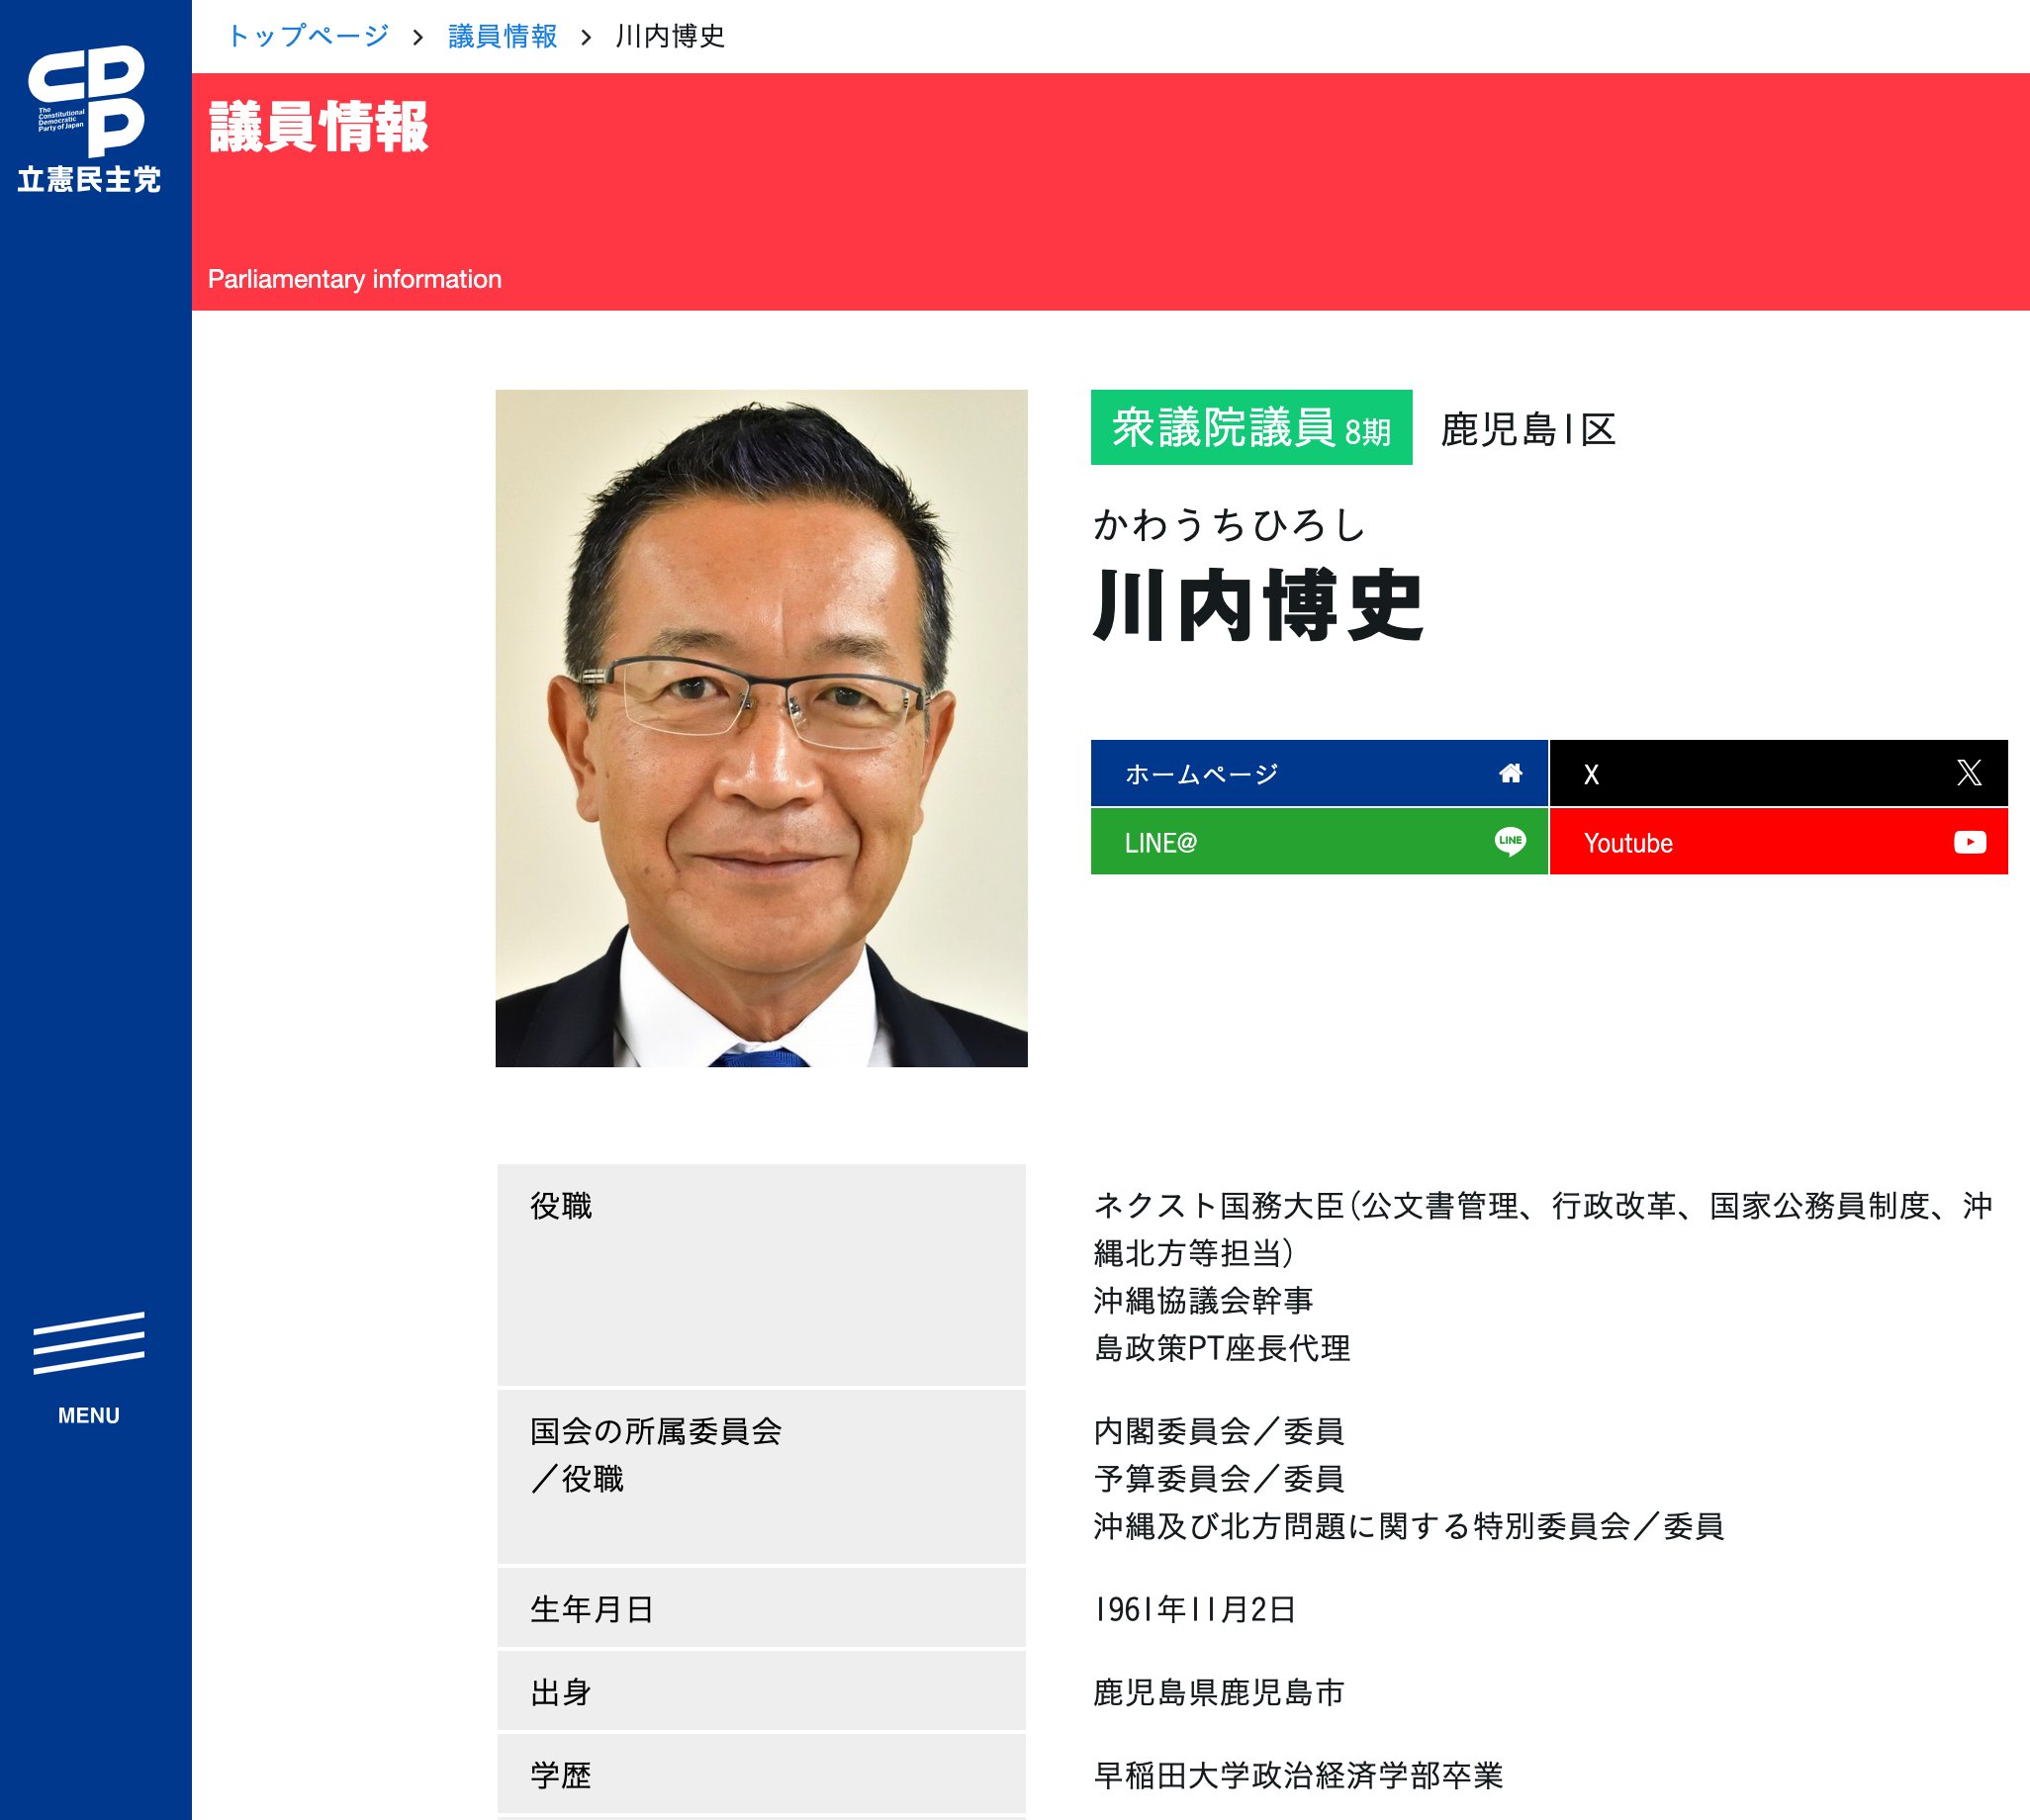Viewport: 2030px width, 1820px height.
Task: Click the 衆議院議員 8期 green badge
Action: pyautogui.click(x=1250, y=428)
